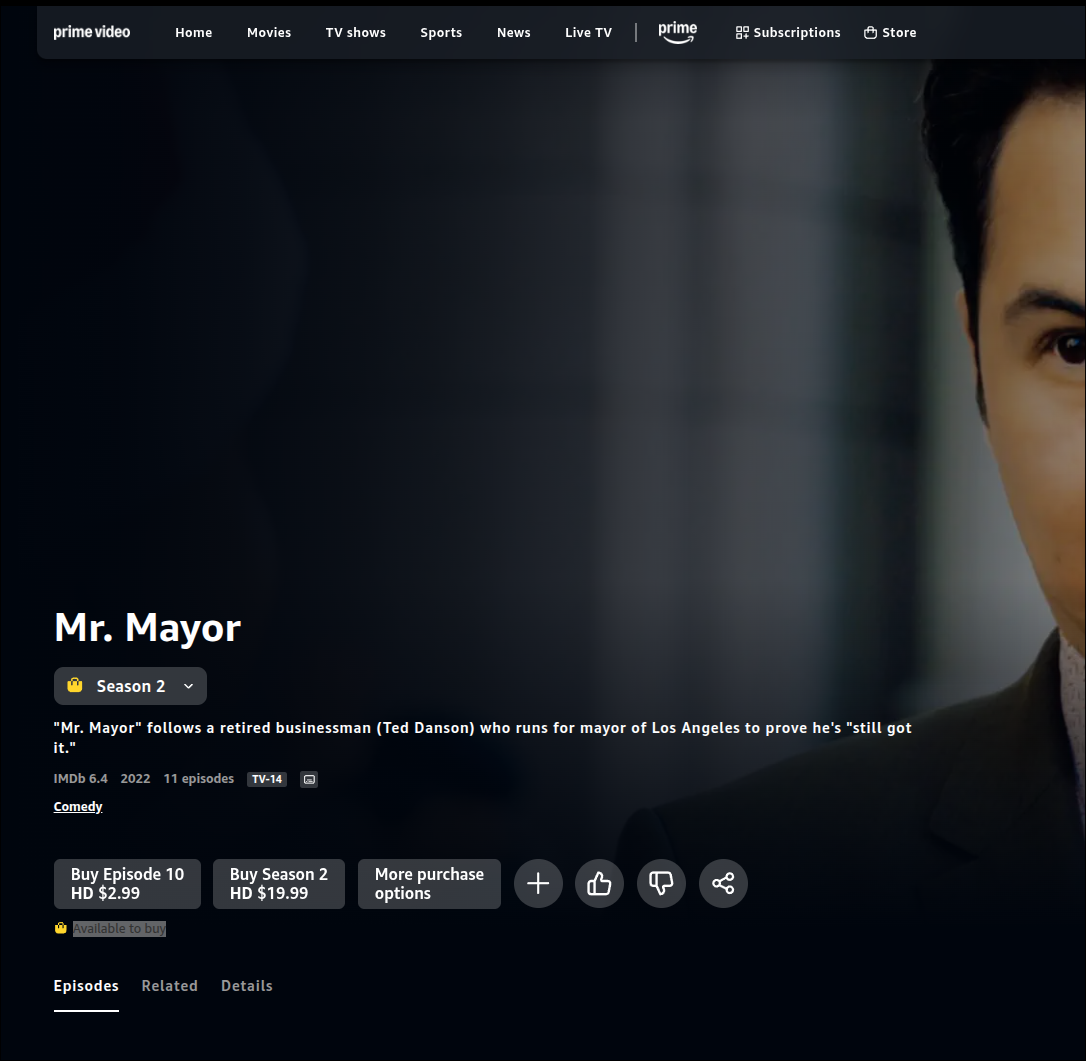Open Subscriptions in the top bar
Viewport: 1086px width, 1061px height.
pyautogui.click(x=788, y=33)
